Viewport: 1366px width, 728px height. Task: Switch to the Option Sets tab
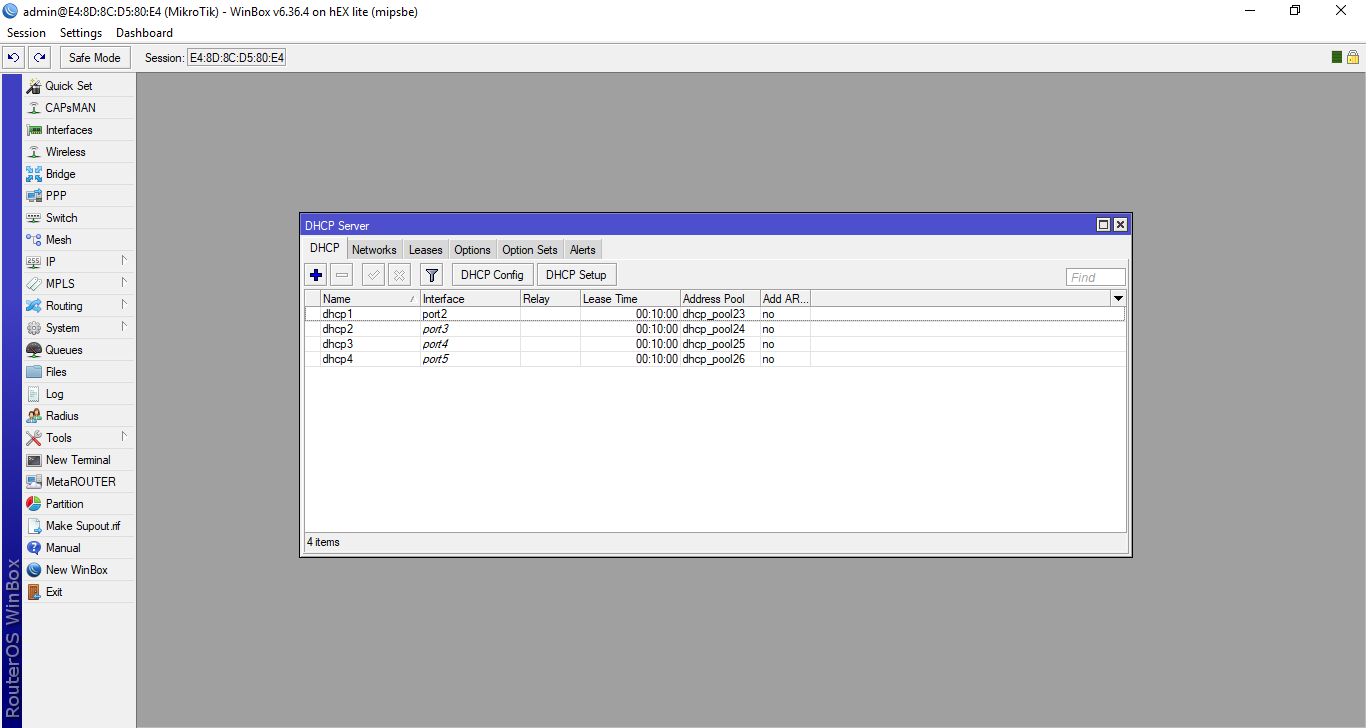tap(530, 250)
